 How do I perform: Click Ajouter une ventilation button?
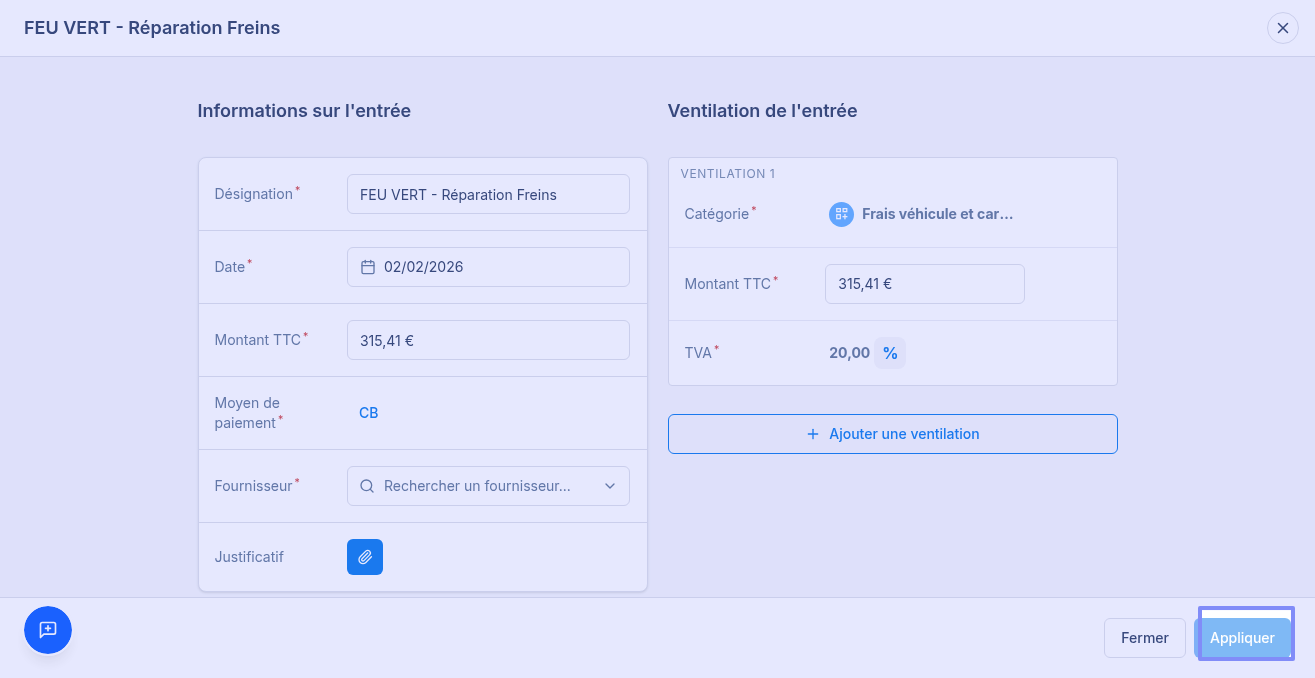click(893, 434)
